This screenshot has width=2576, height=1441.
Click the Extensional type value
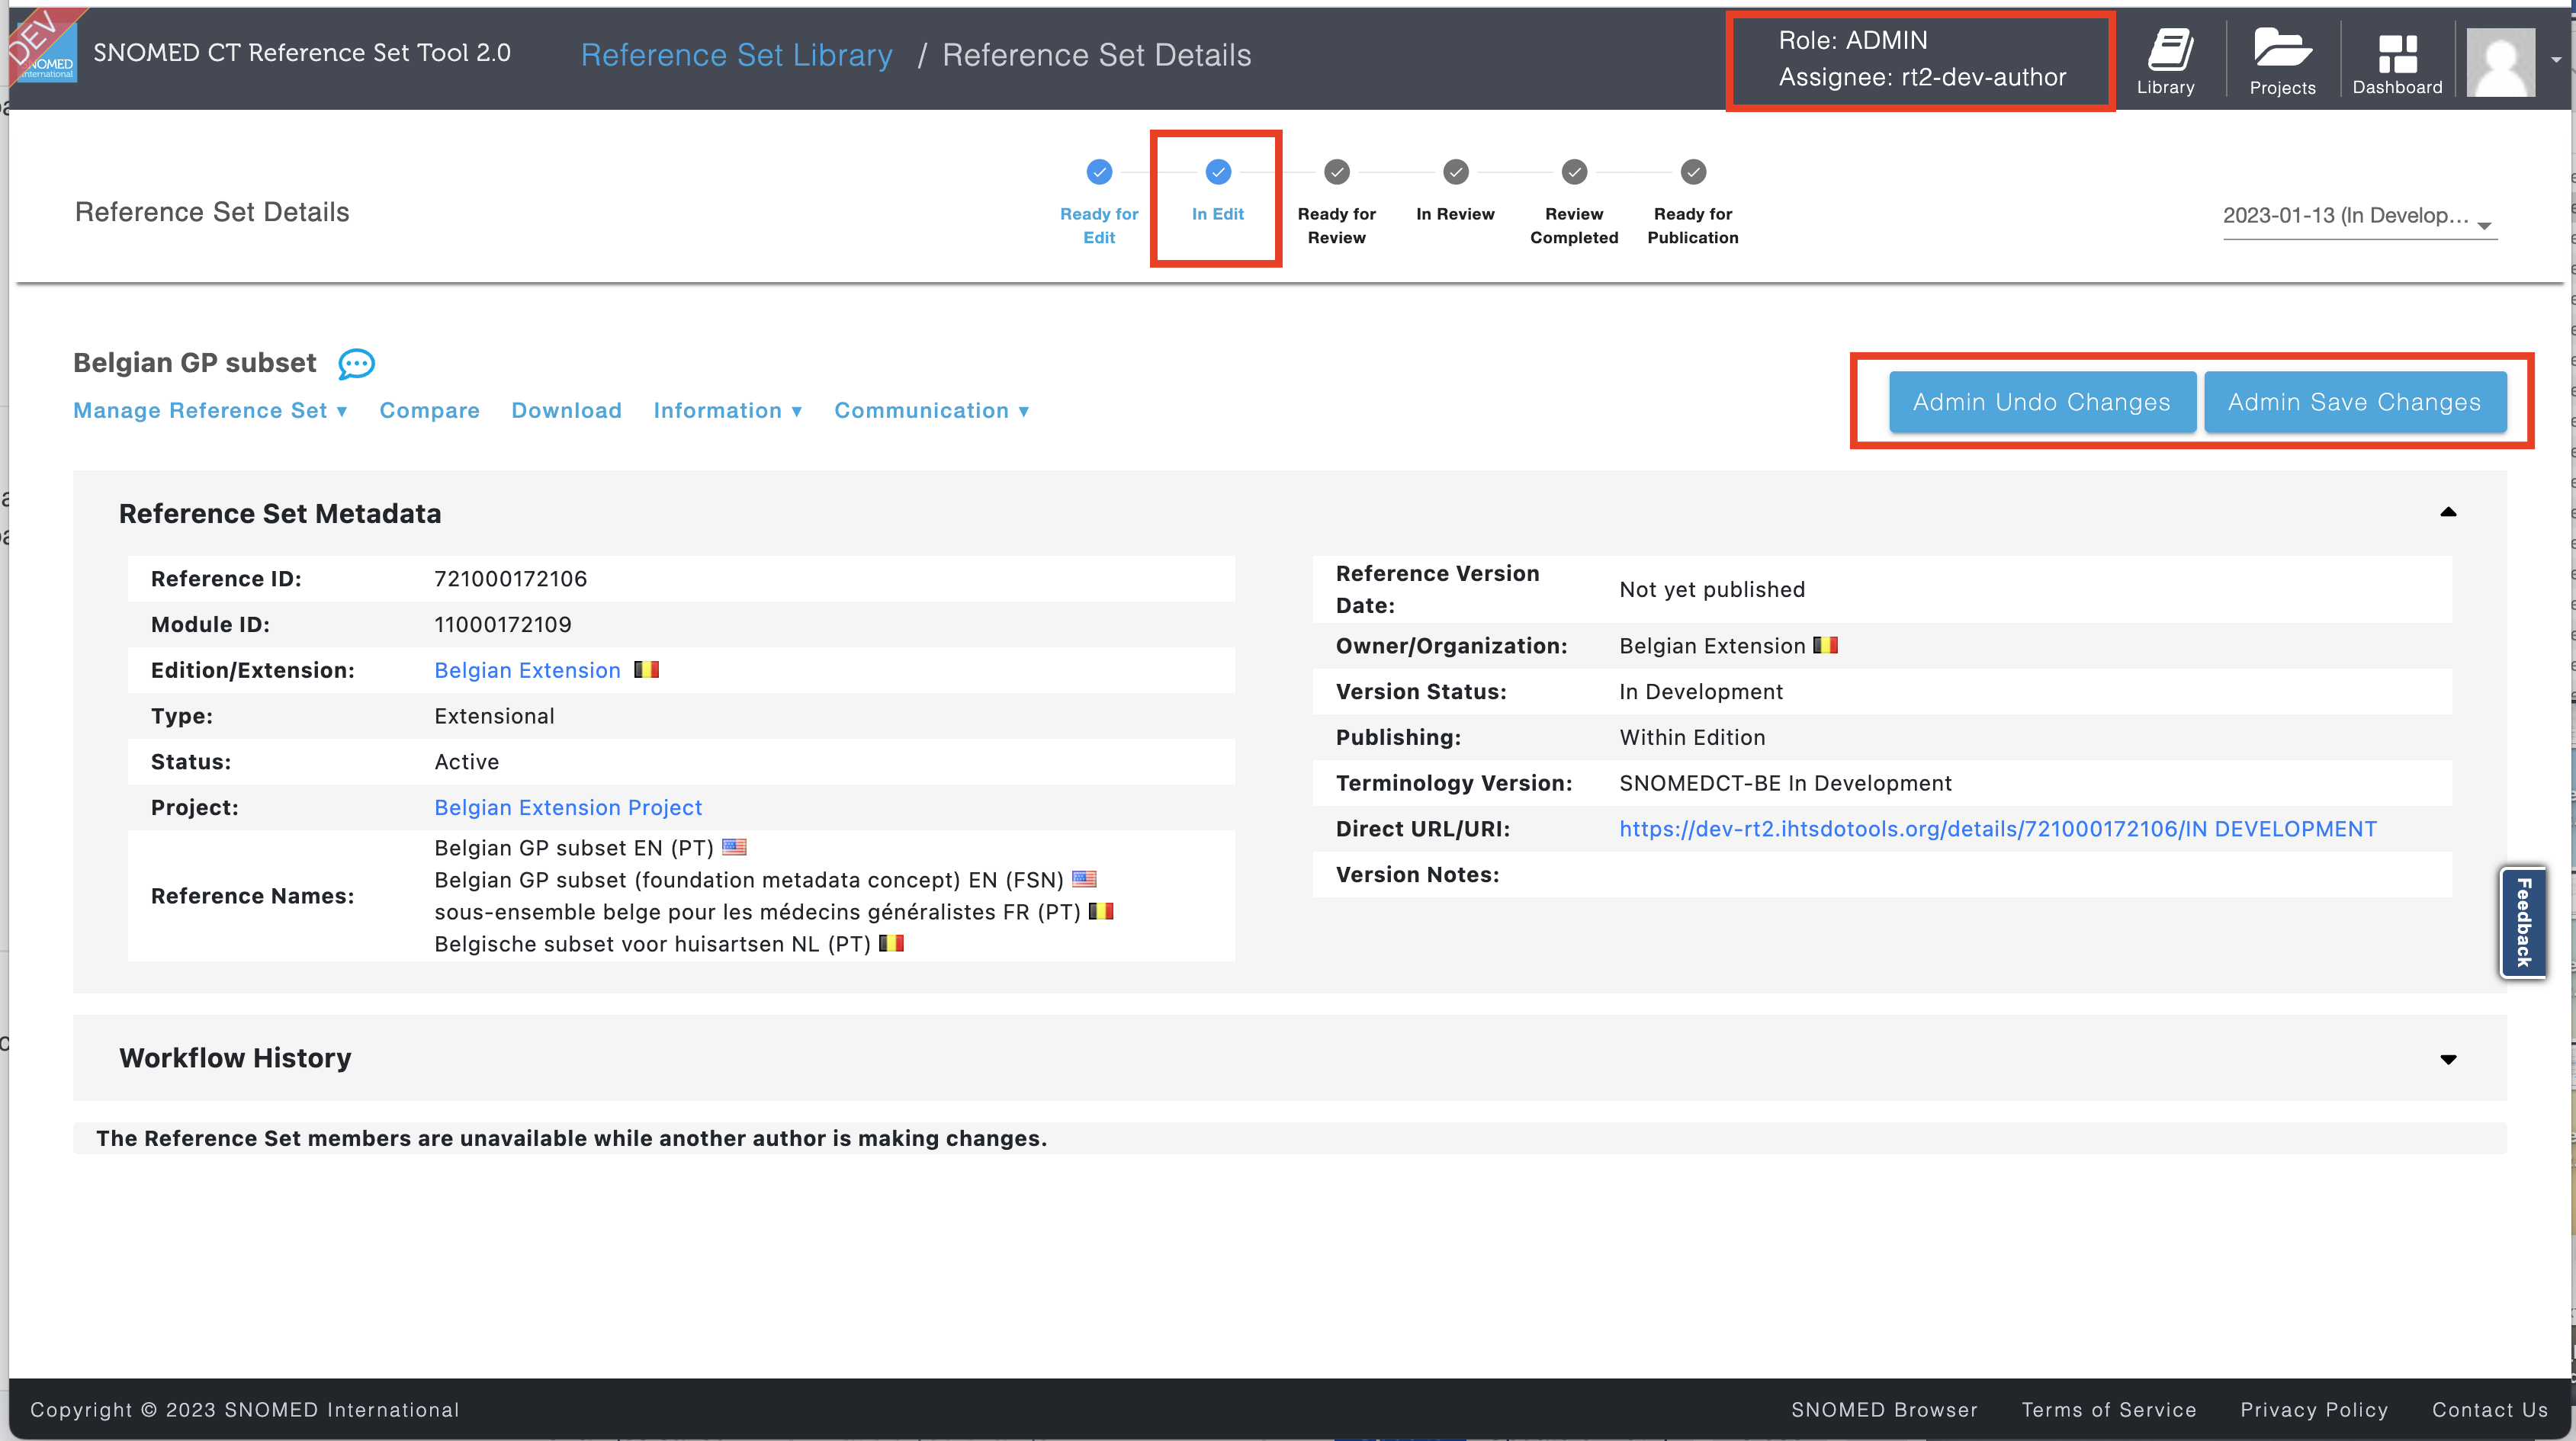pyautogui.click(x=494, y=716)
